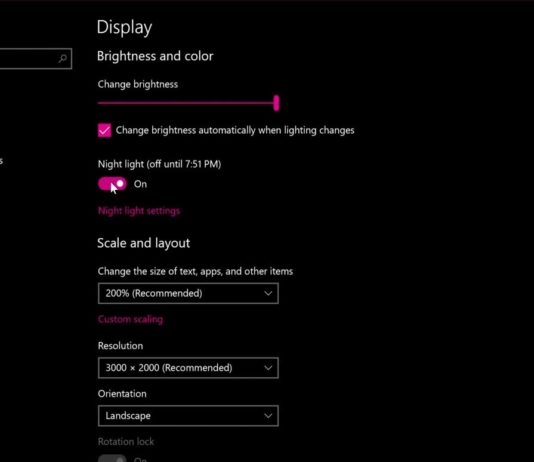Open Night light settings link
Screen dimensions: 534x462
pos(139,211)
